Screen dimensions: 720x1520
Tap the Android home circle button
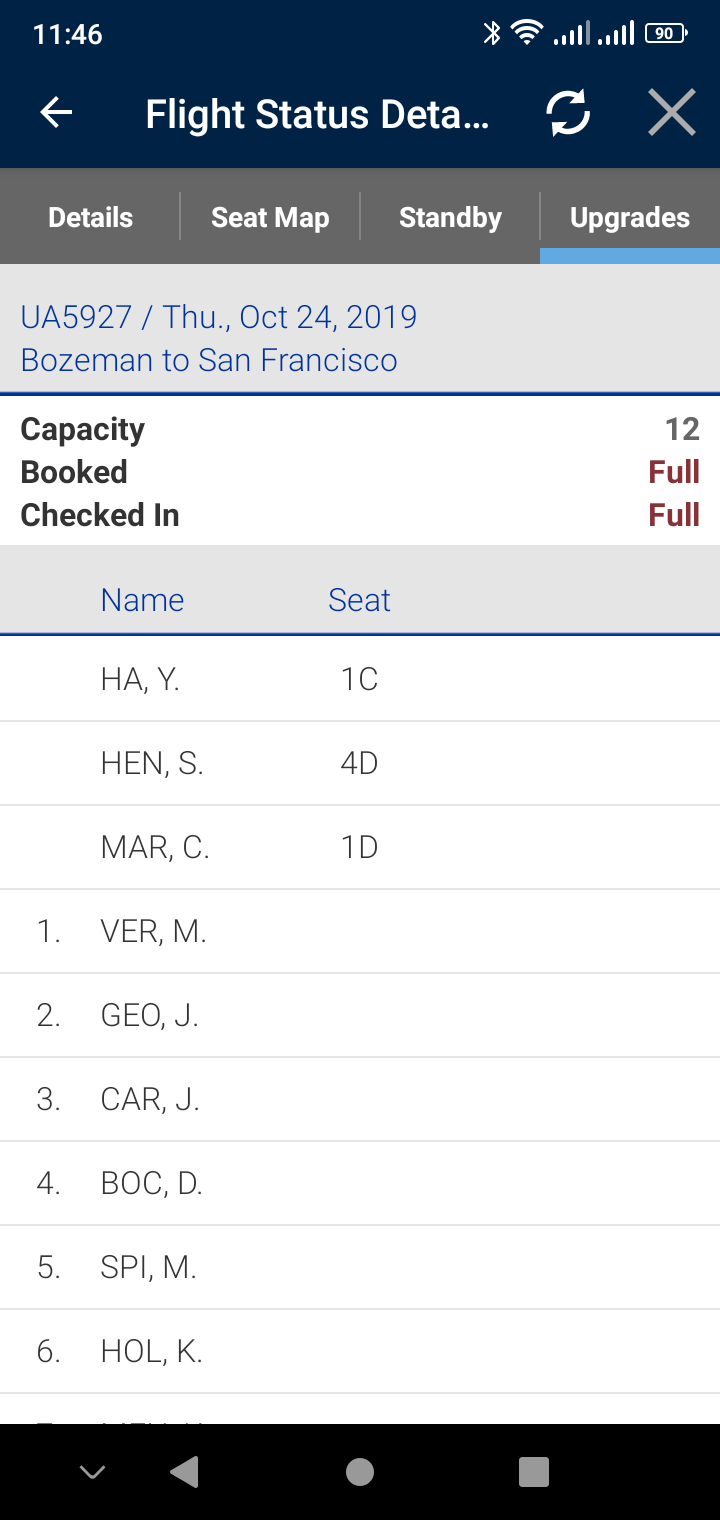[x=360, y=1471]
